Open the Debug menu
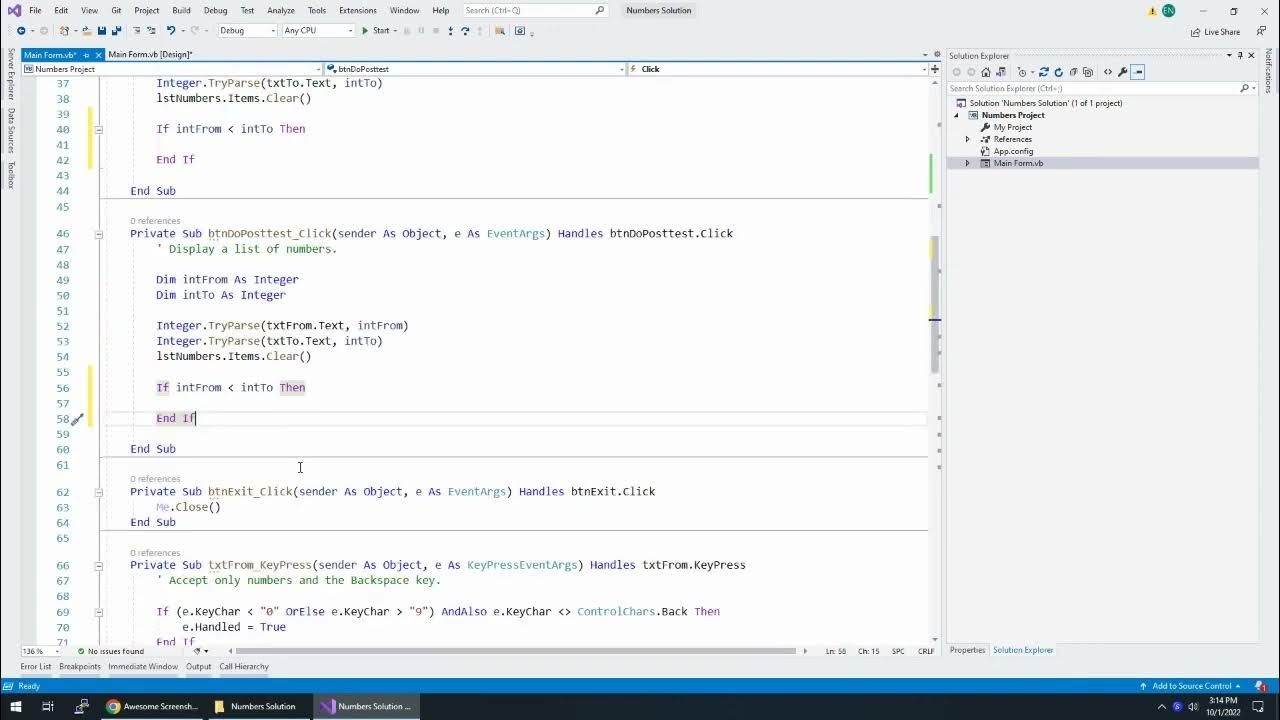 (x=215, y=10)
